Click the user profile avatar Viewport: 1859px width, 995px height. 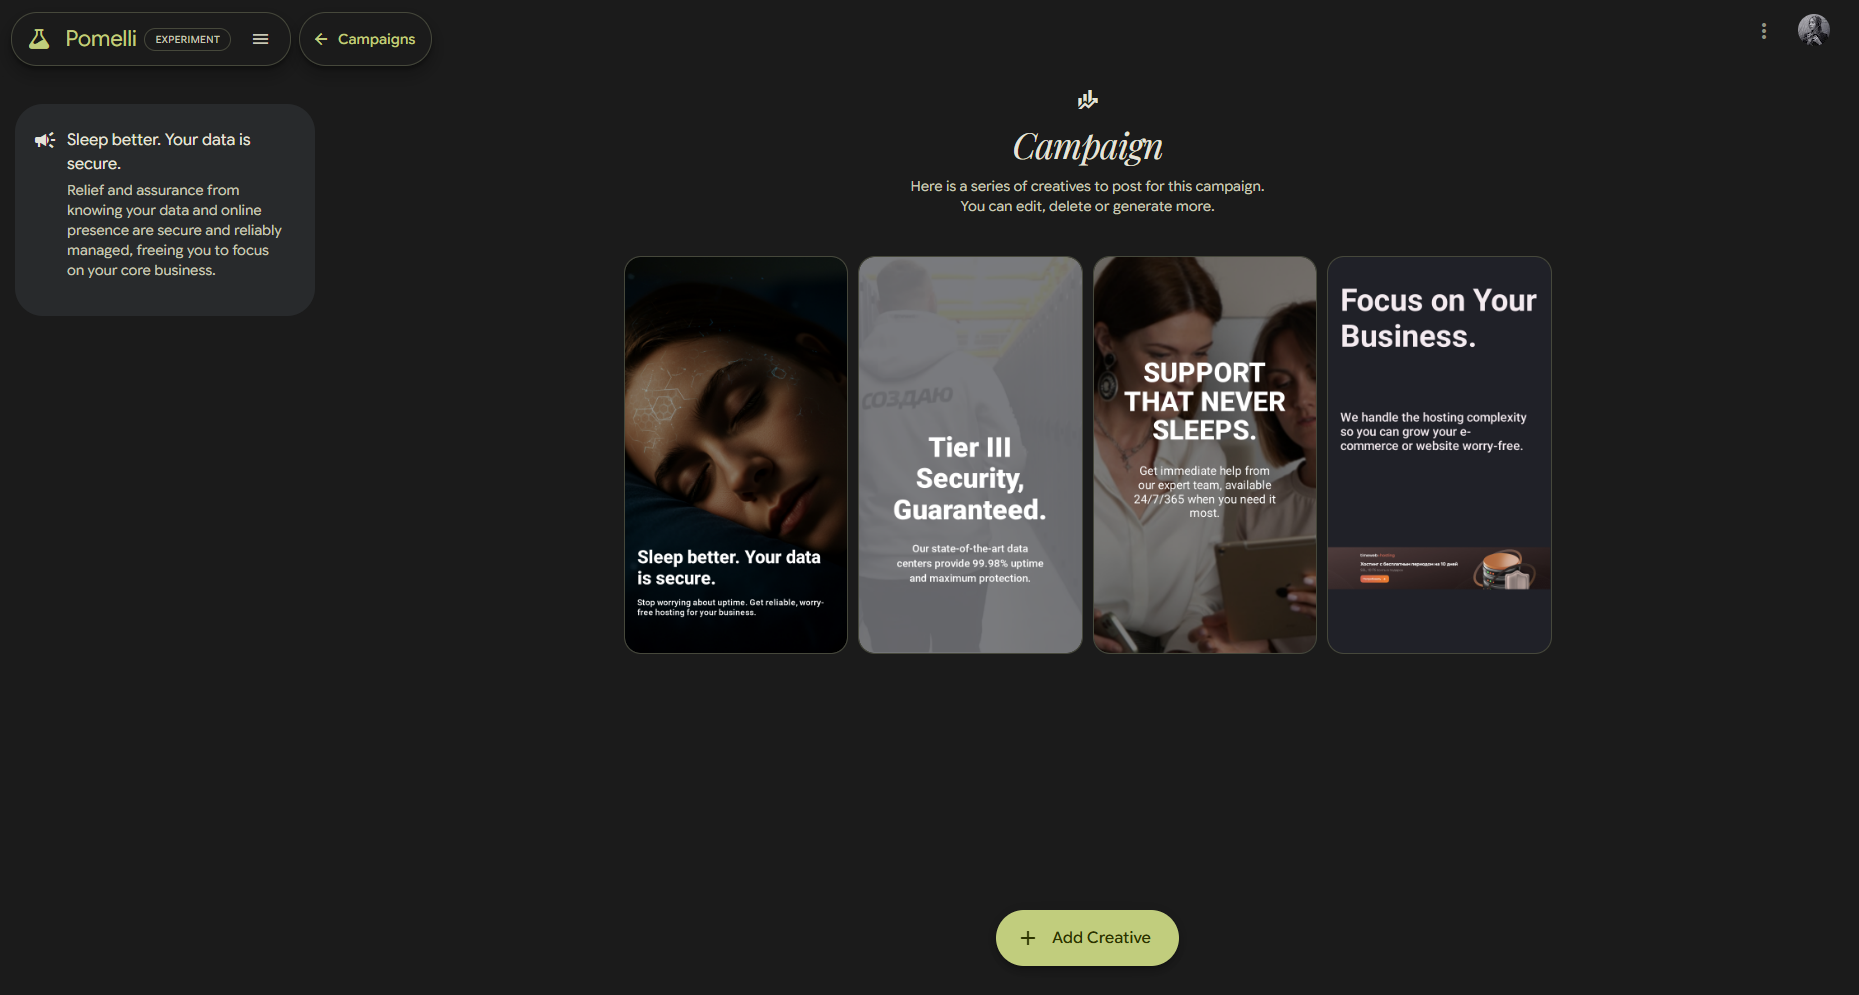[x=1814, y=30]
